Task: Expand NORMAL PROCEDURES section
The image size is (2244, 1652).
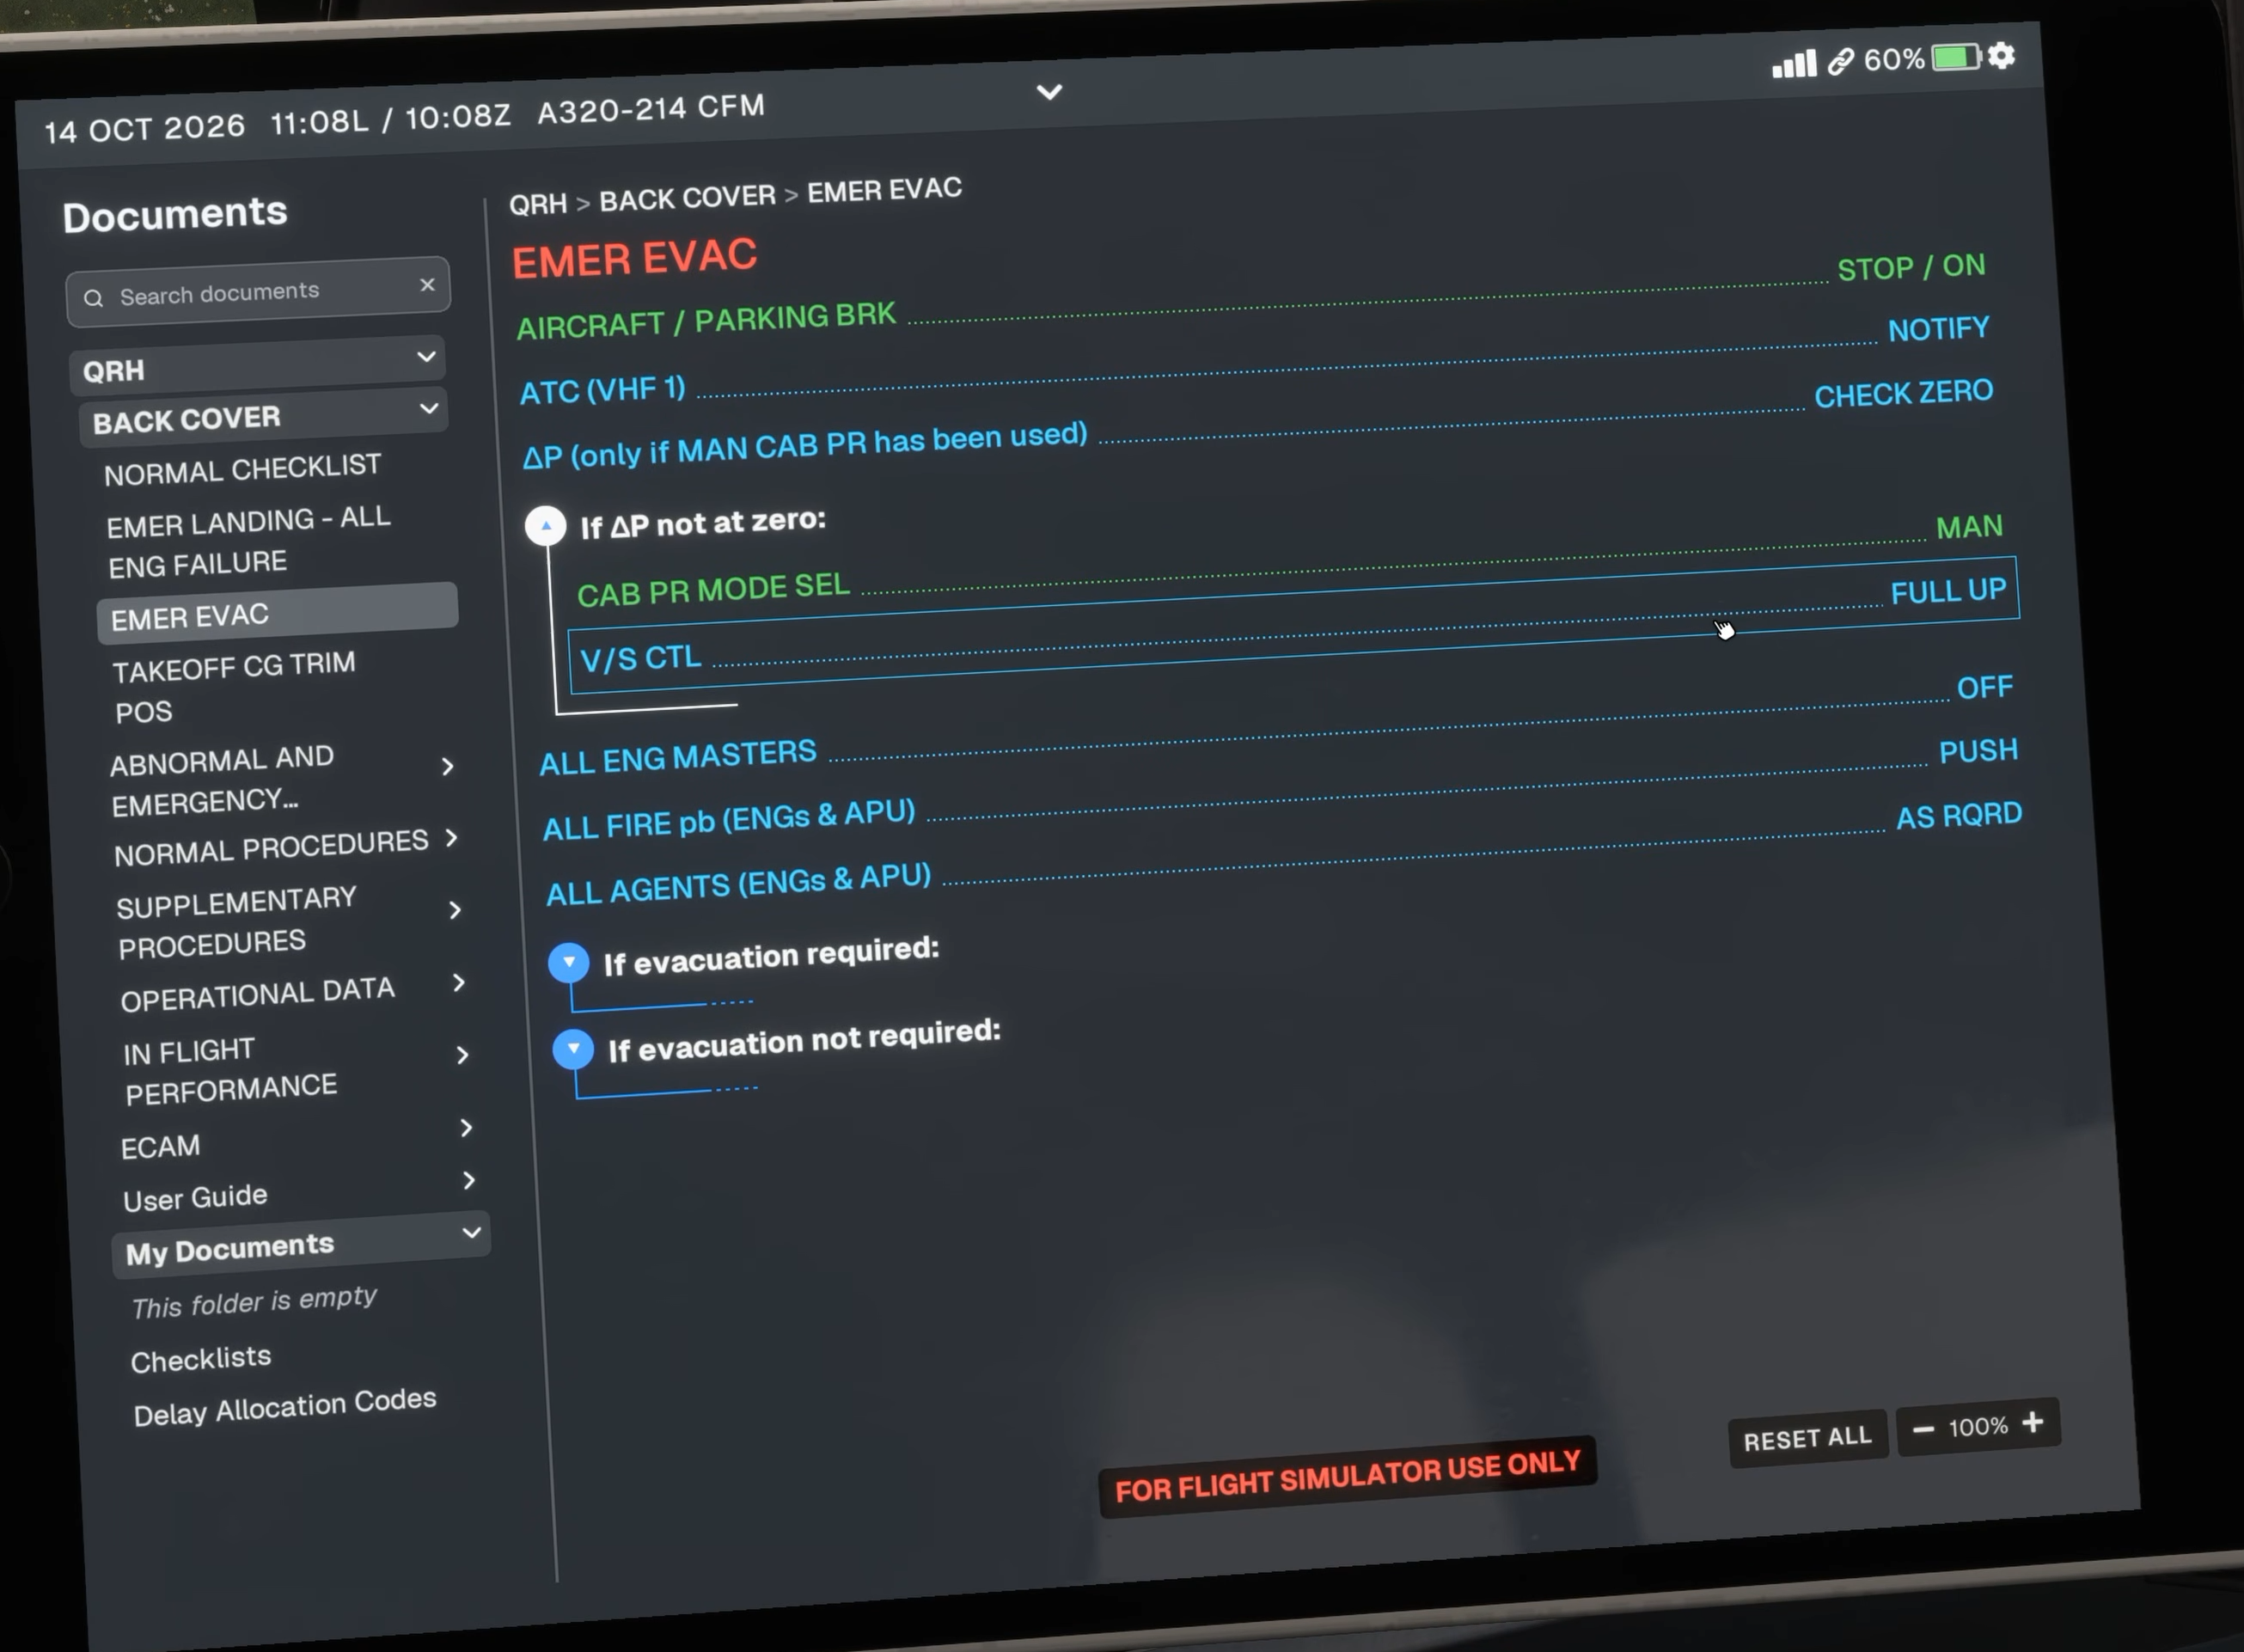Action: 452,837
